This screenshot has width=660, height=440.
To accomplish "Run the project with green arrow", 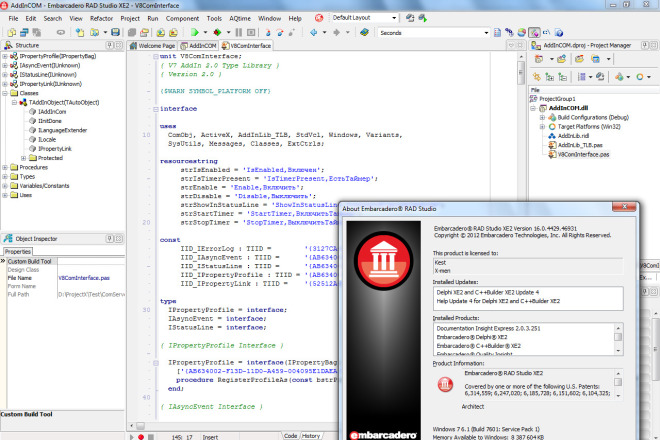I will [x=194, y=32].
